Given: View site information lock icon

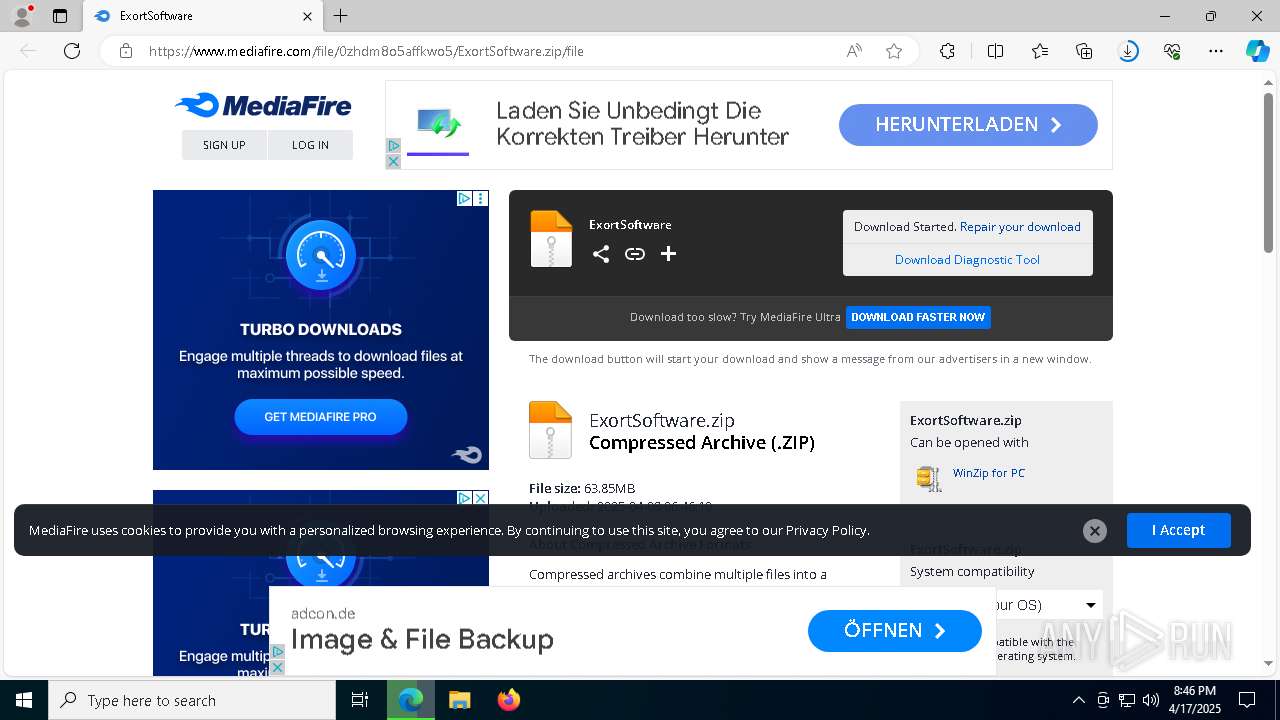Looking at the screenshot, I should click(x=126, y=51).
